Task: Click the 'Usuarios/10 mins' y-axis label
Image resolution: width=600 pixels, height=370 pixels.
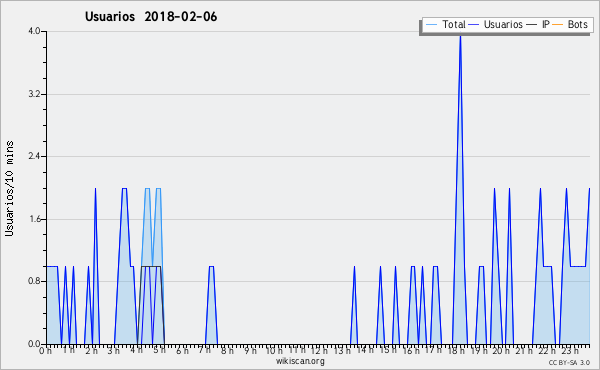Action: click(9, 189)
